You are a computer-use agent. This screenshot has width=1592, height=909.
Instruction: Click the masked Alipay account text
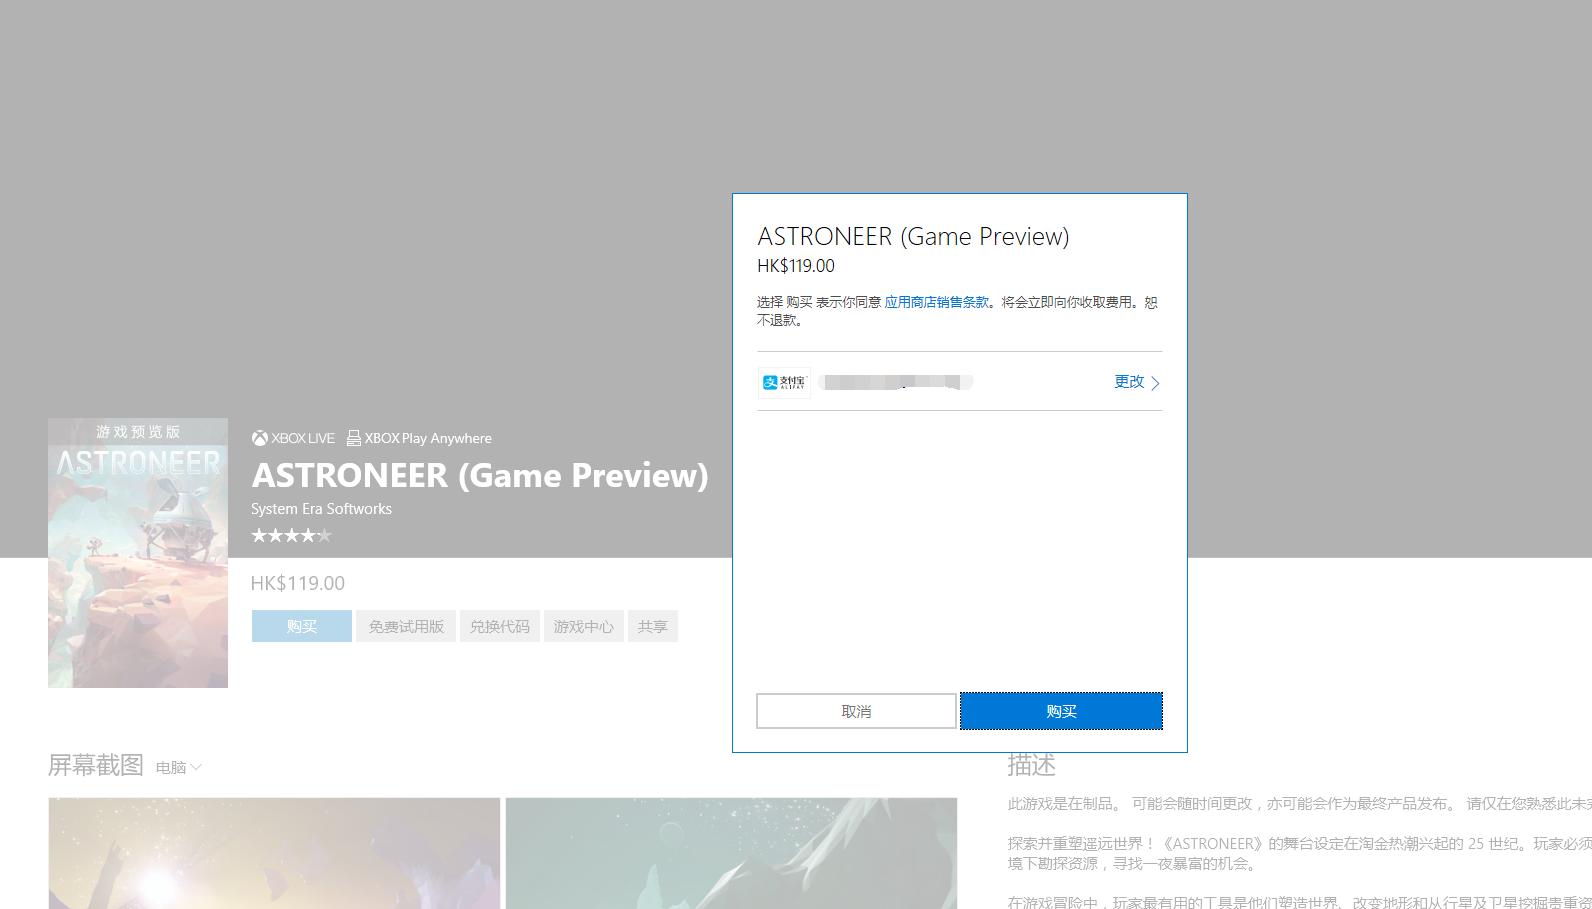tap(895, 382)
